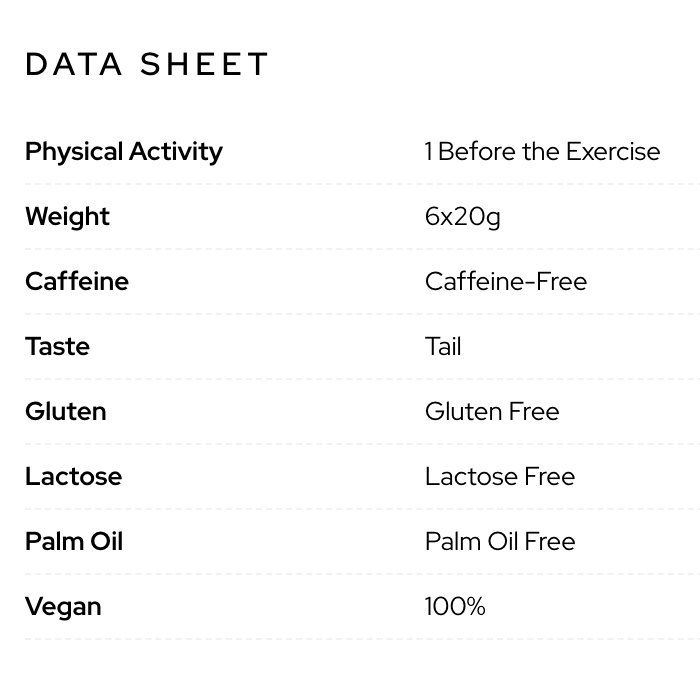Click the dashed divider beneath the Weight row
The height and width of the screenshot is (700, 700).
360,249
